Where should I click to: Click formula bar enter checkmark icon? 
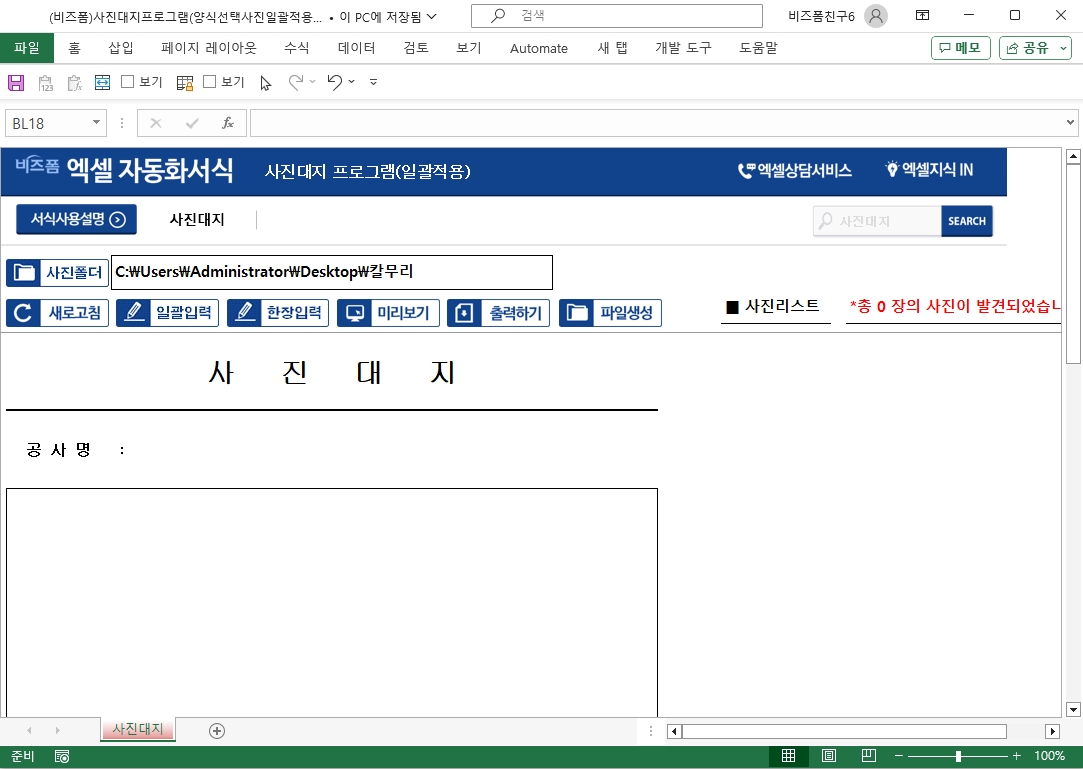[192, 123]
